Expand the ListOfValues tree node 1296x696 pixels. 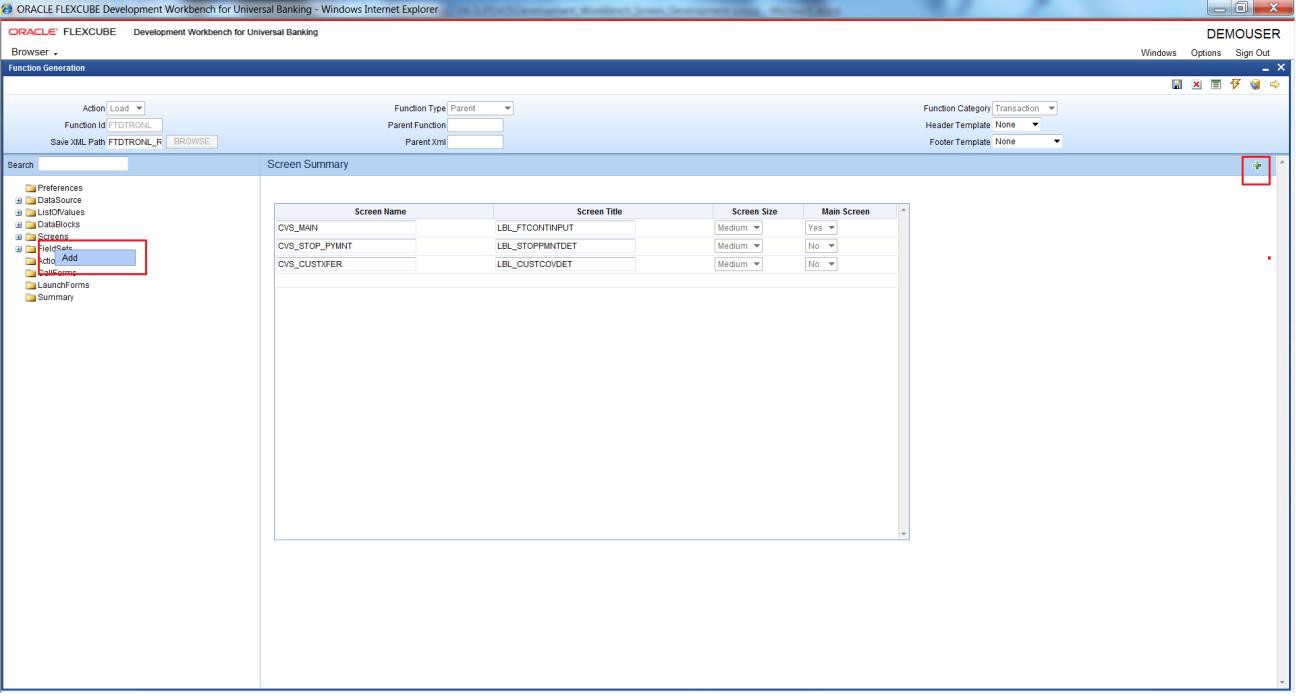19,212
